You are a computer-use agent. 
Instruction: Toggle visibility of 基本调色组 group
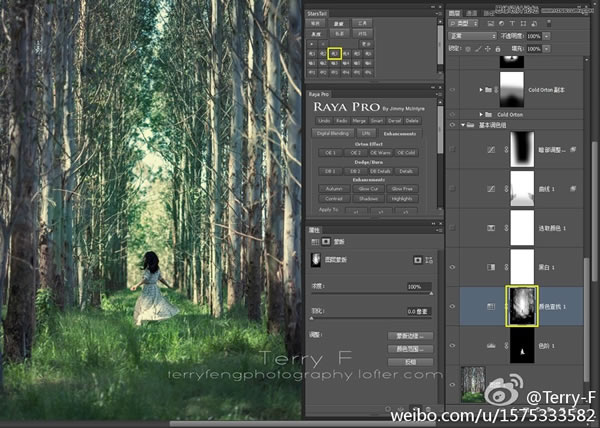click(x=452, y=126)
